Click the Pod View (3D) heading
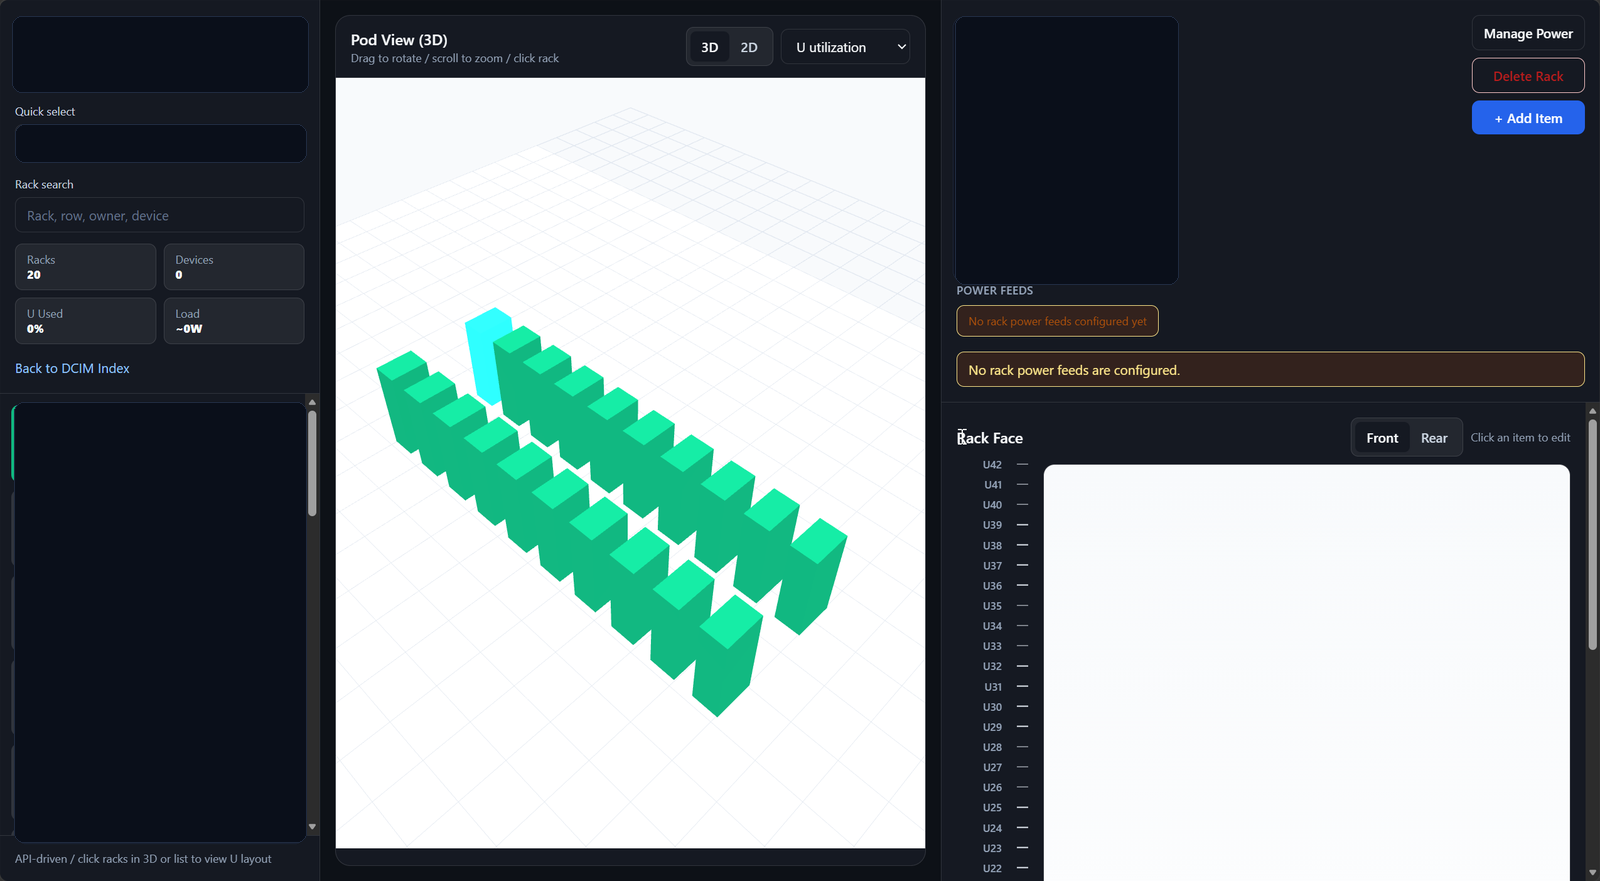Viewport: 1600px width, 881px height. click(x=399, y=40)
